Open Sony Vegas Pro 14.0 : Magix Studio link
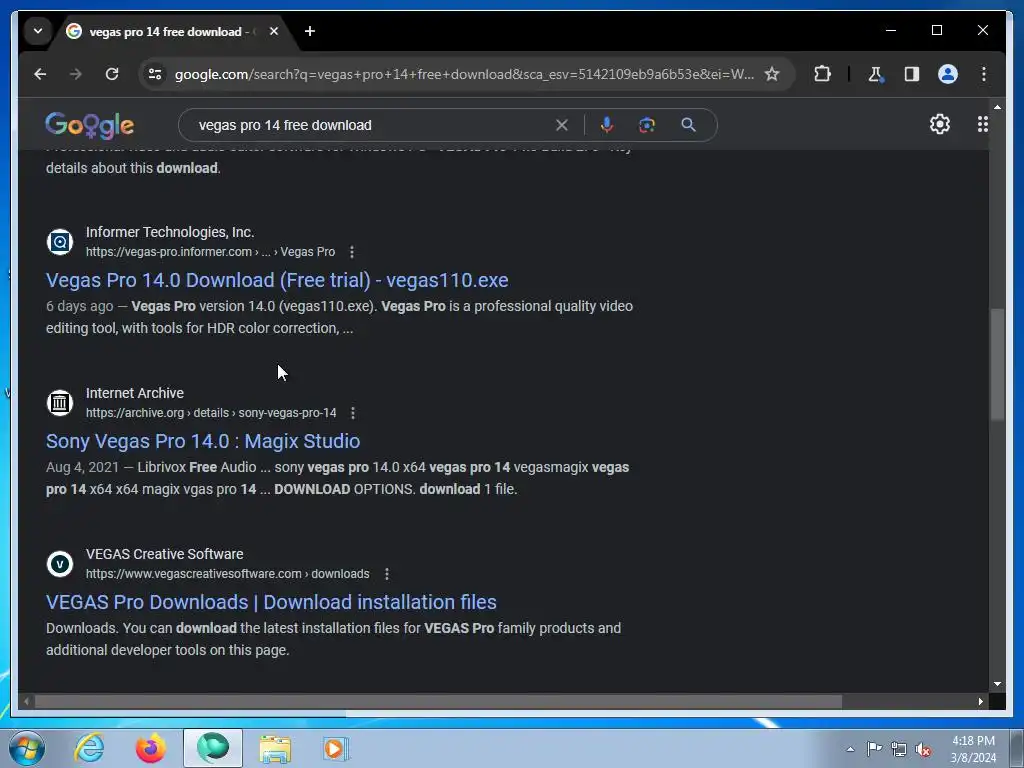This screenshot has height=768, width=1024. 203,441
